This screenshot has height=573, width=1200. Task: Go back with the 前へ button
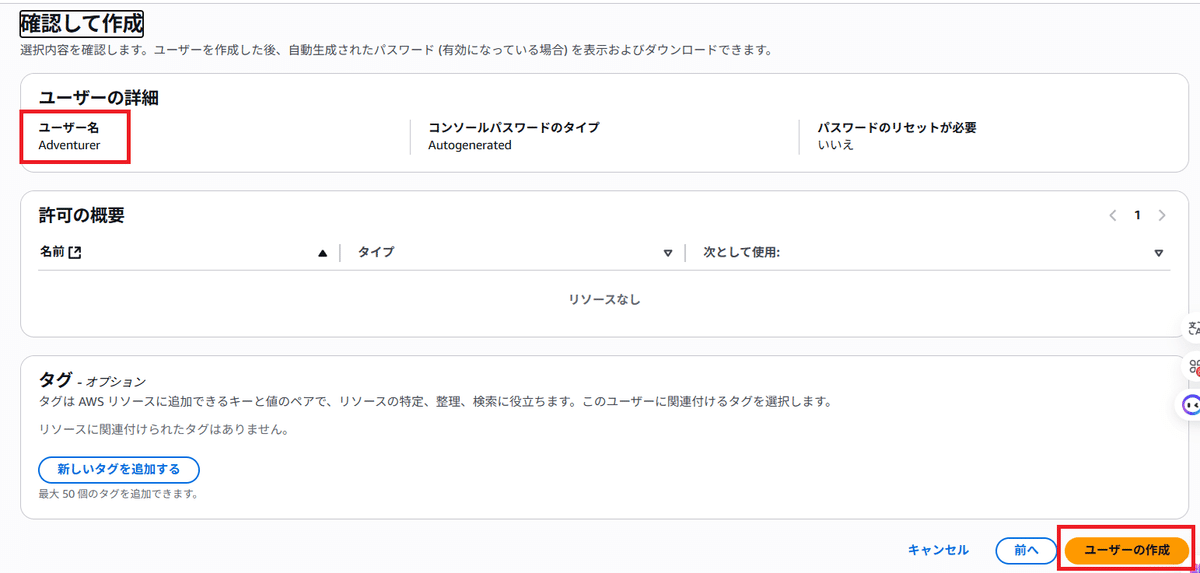point(1025,550)
